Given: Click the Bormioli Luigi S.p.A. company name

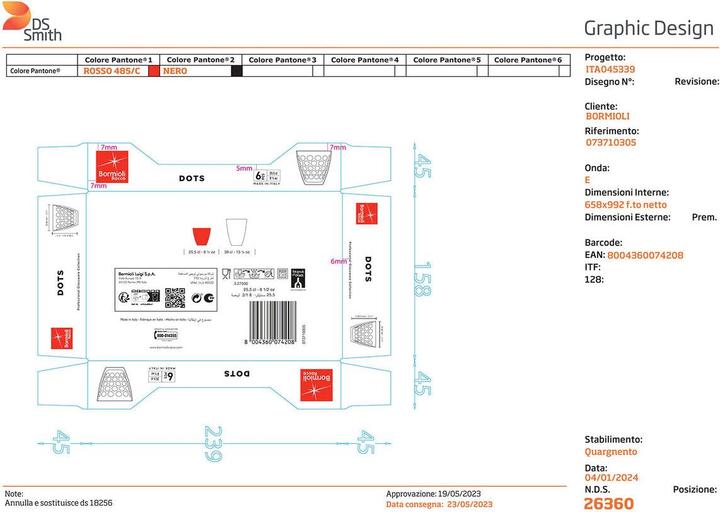Looking at the screenshot, I should coord(137,274).
